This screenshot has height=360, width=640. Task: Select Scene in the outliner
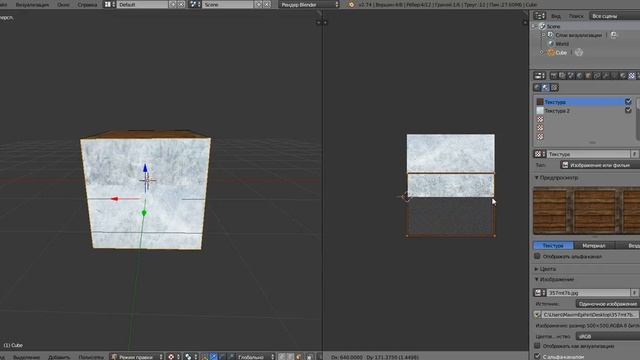click(x=553, y=26)
